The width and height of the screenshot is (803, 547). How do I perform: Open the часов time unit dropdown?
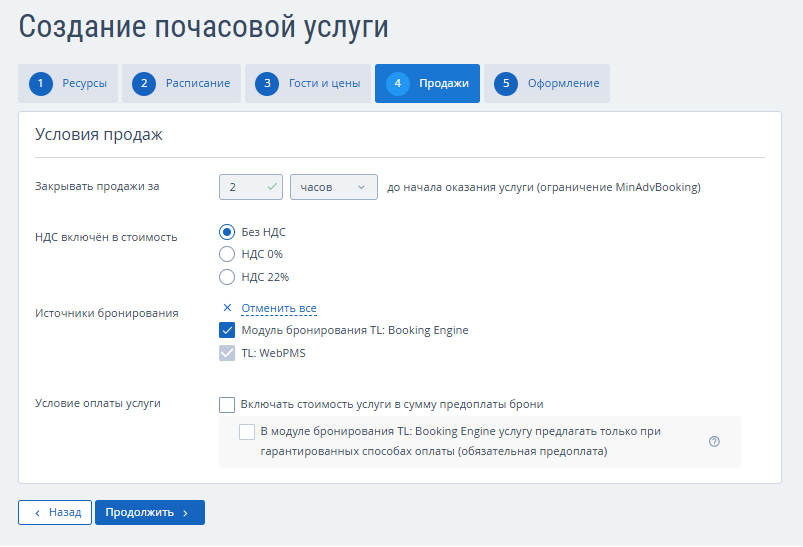333,187
